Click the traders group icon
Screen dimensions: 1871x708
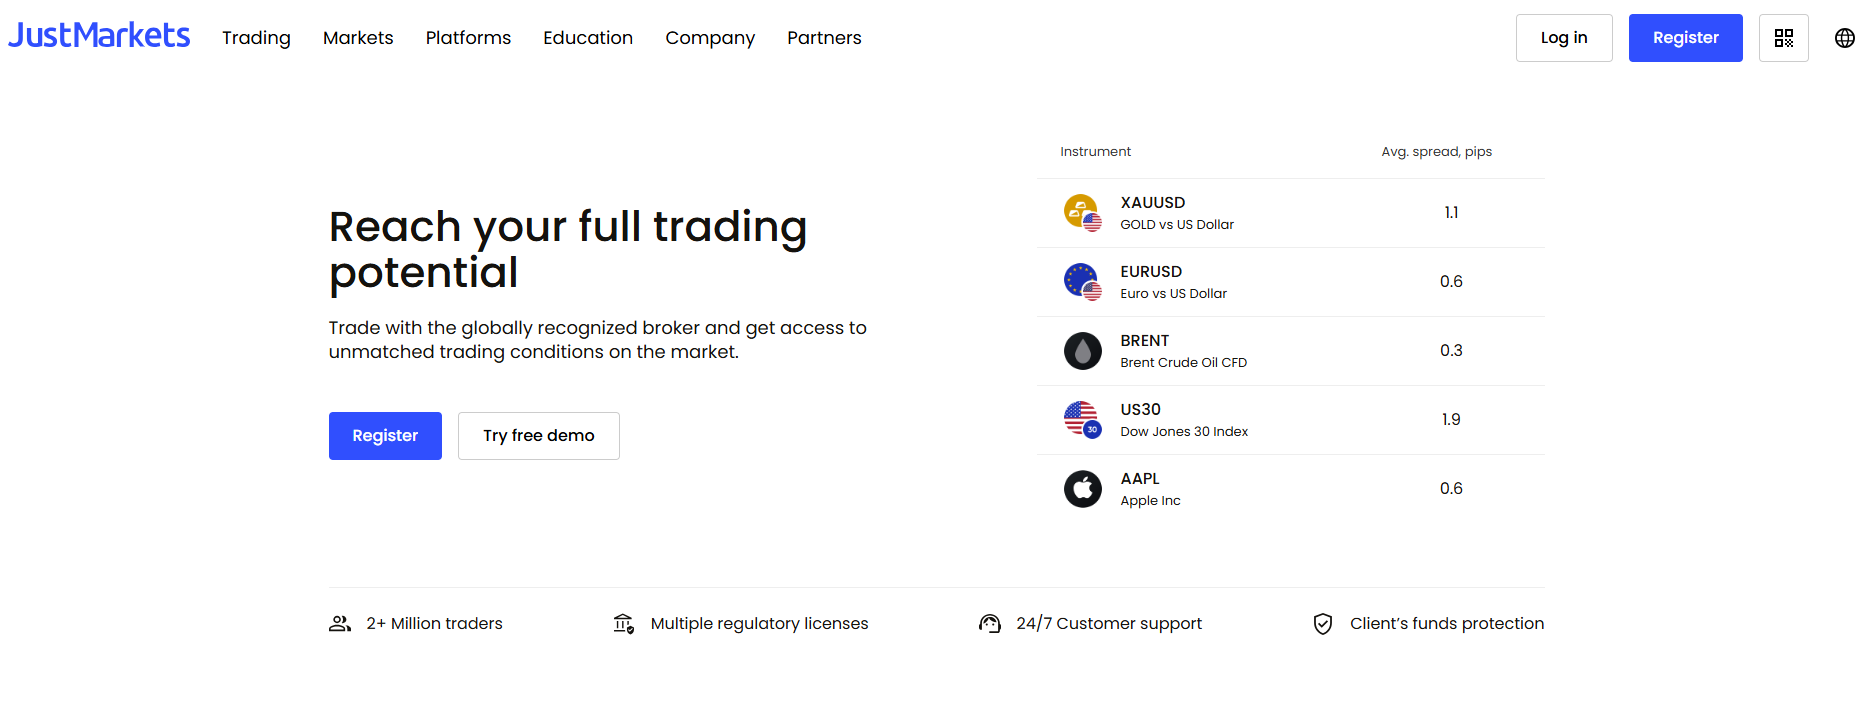[340, 623]
